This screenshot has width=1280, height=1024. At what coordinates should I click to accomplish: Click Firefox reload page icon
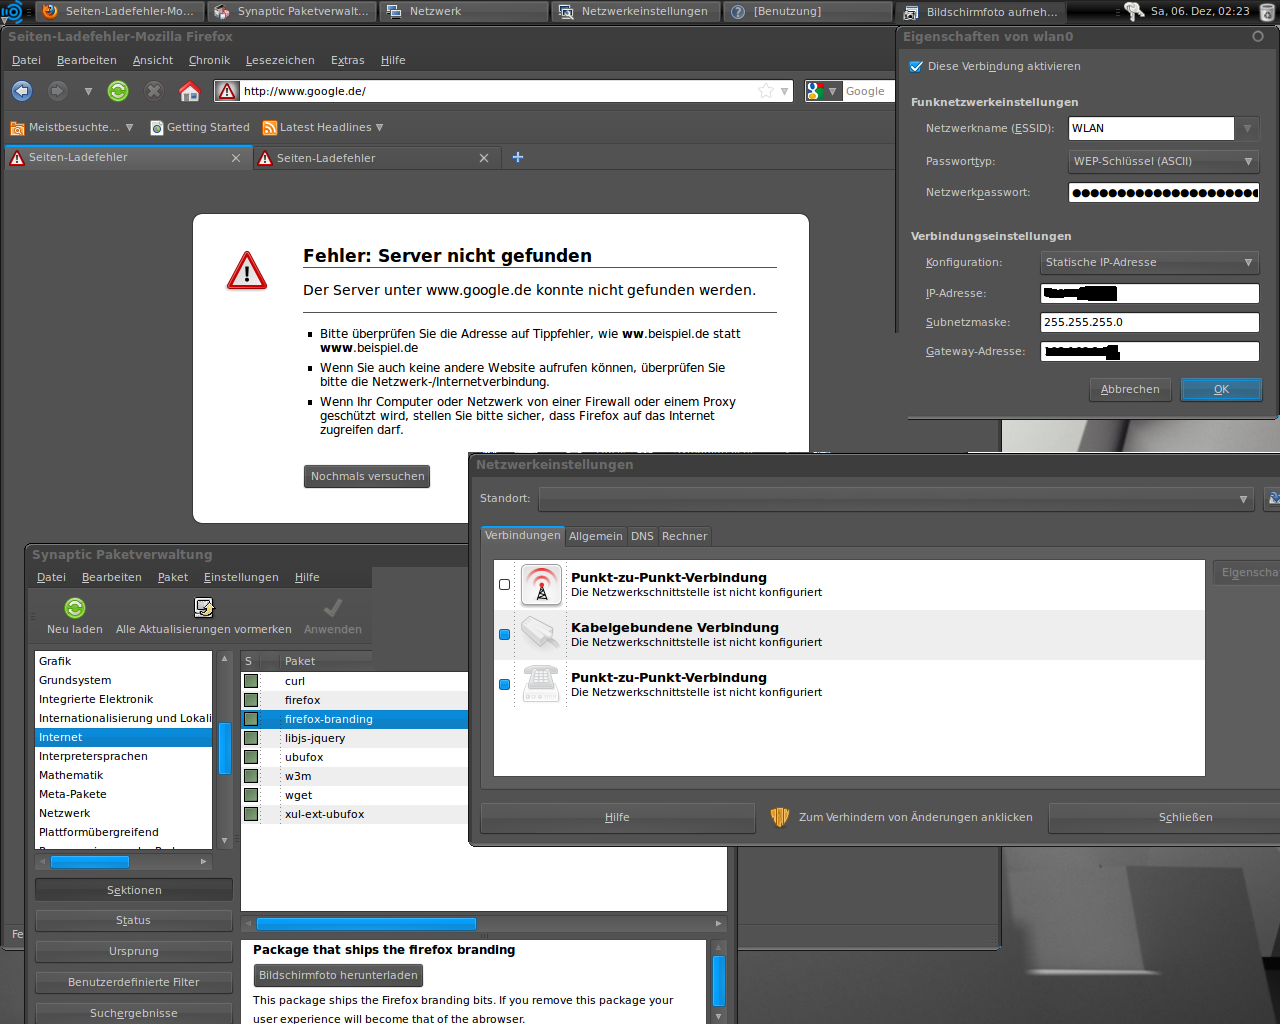(118, 91)
